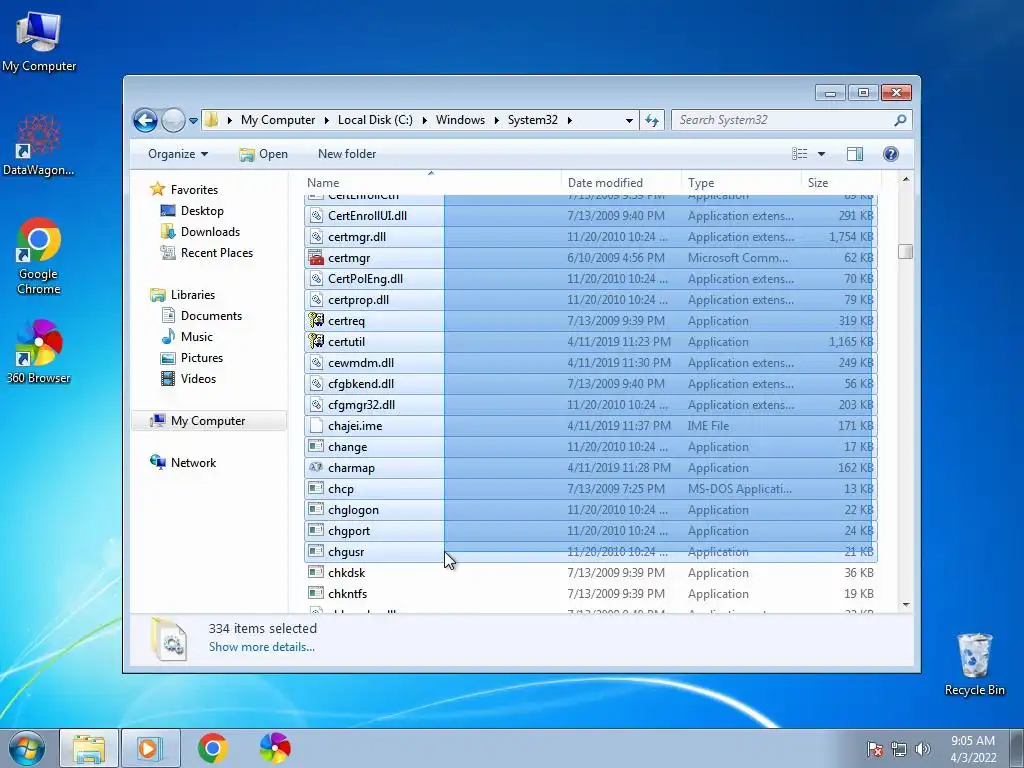1024x768 pixels.
Task: Click the vertical scrollbar thumb
Action: [x=905, y=251]
